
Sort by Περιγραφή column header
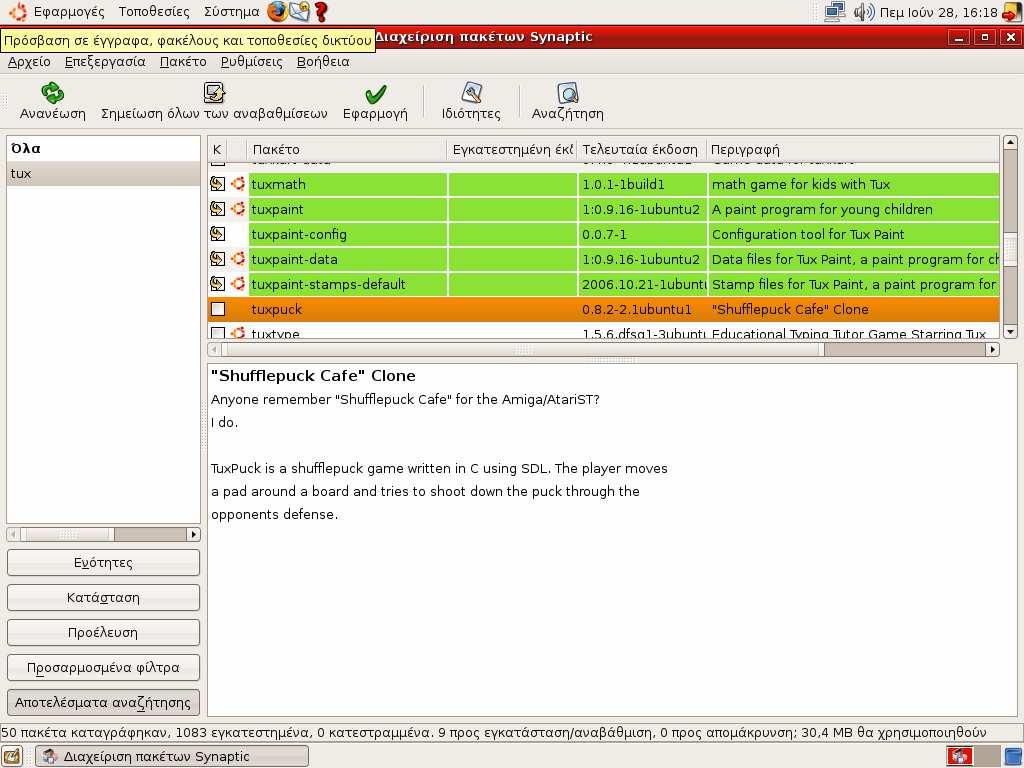pos(852,150)
